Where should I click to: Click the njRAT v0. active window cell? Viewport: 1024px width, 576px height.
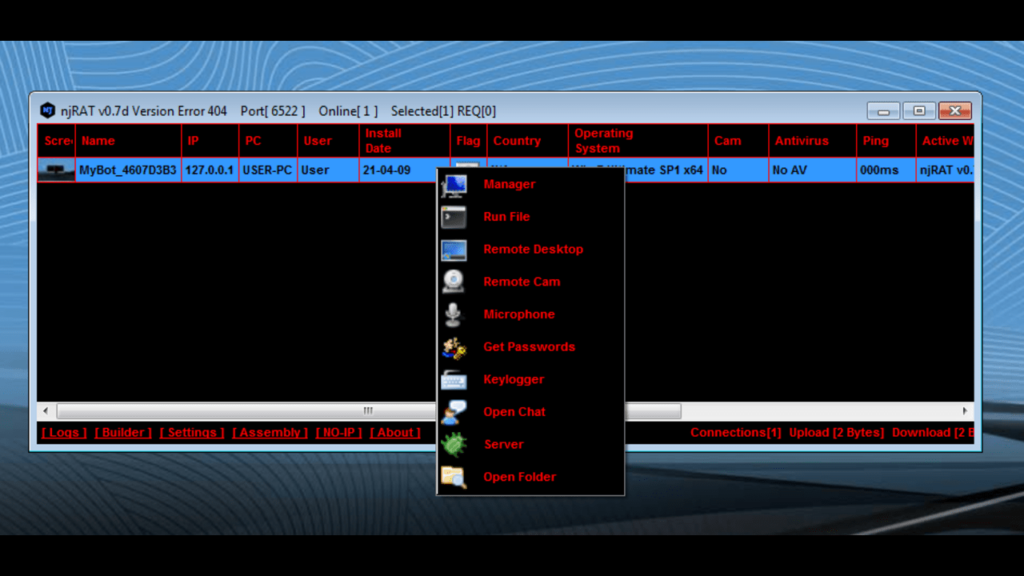click(x=945, y=170)
